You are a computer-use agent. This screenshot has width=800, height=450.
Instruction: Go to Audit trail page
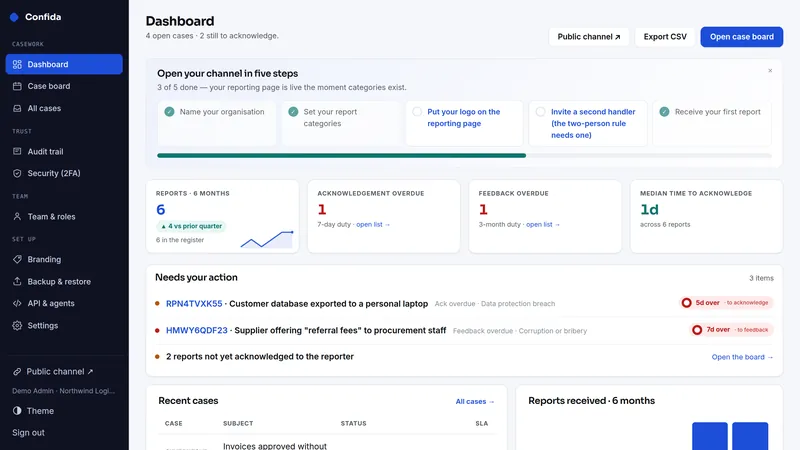[x=64, y=152]
